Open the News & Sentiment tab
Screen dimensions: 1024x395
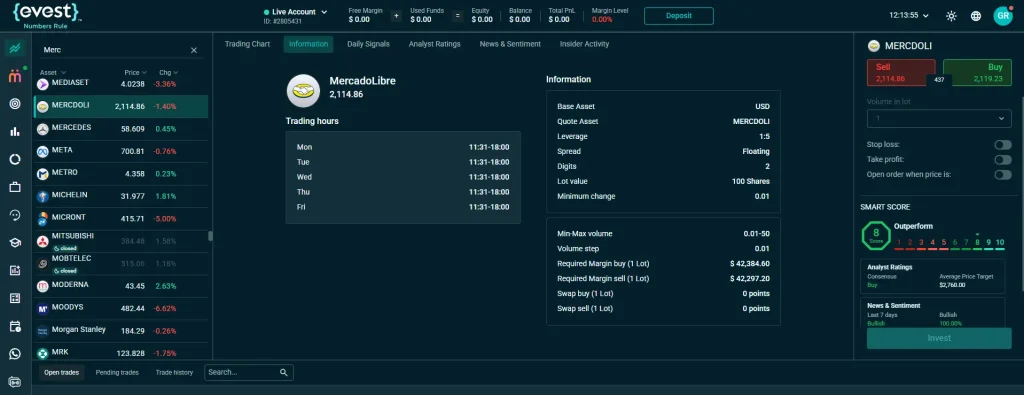(x=510, y=44)
